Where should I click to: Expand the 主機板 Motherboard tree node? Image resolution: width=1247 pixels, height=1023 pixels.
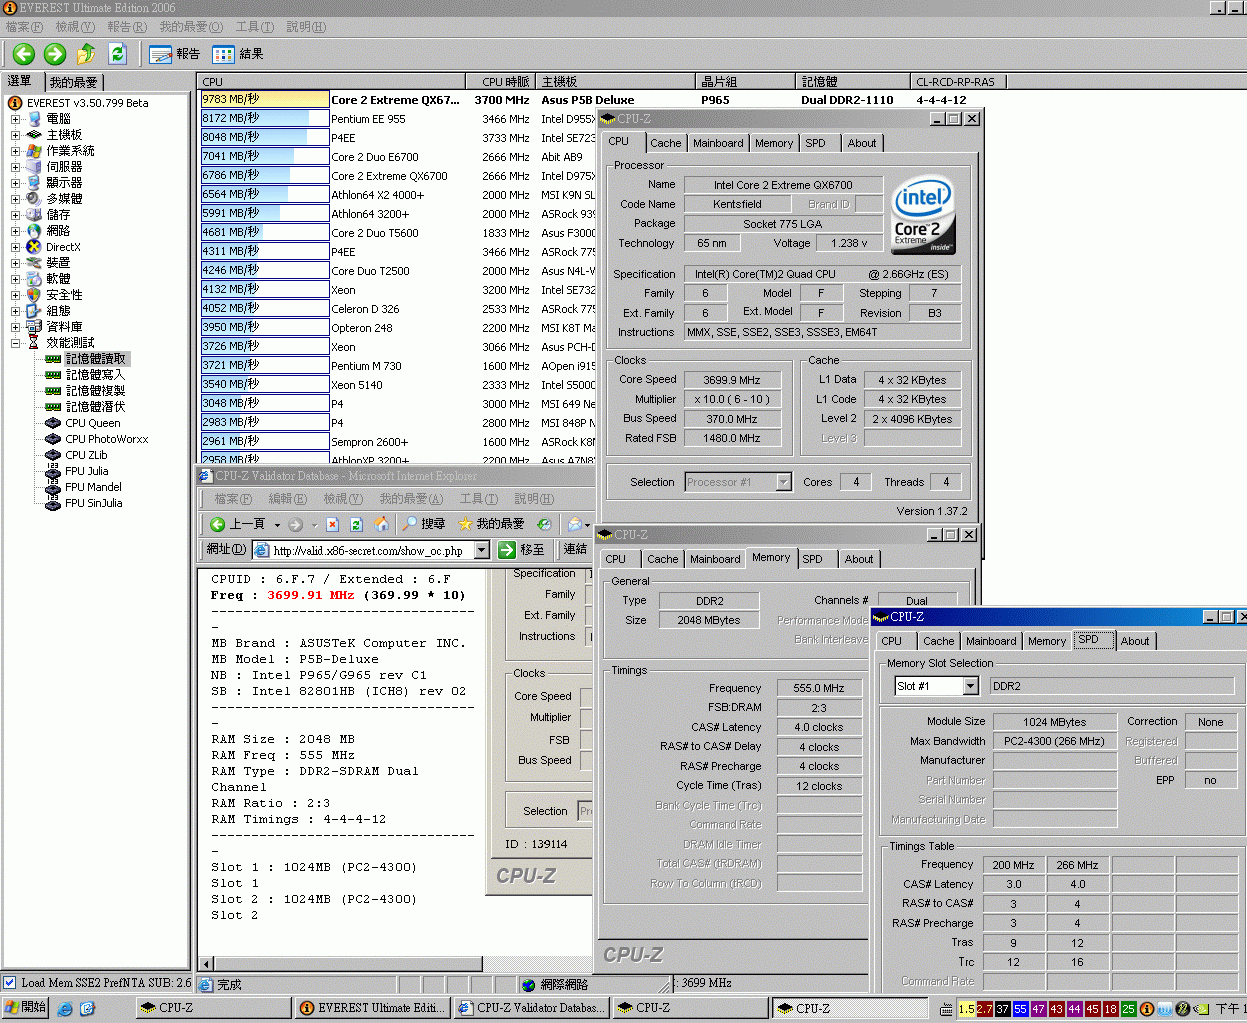pyautogui.click(x=16, y=135)
